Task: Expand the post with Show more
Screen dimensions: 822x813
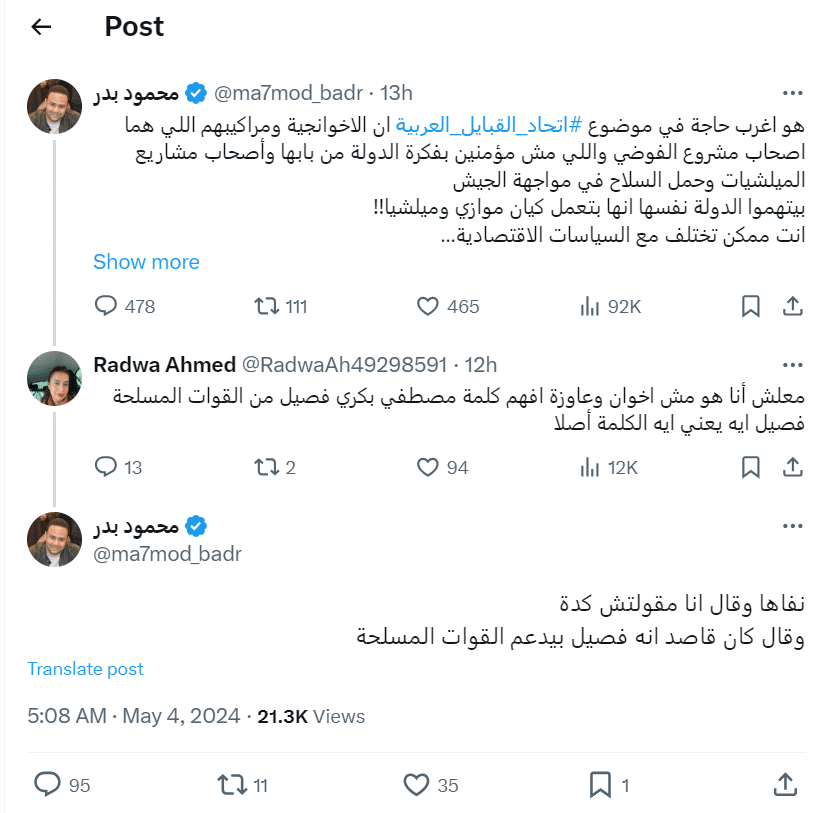Action: pos(146,261)
